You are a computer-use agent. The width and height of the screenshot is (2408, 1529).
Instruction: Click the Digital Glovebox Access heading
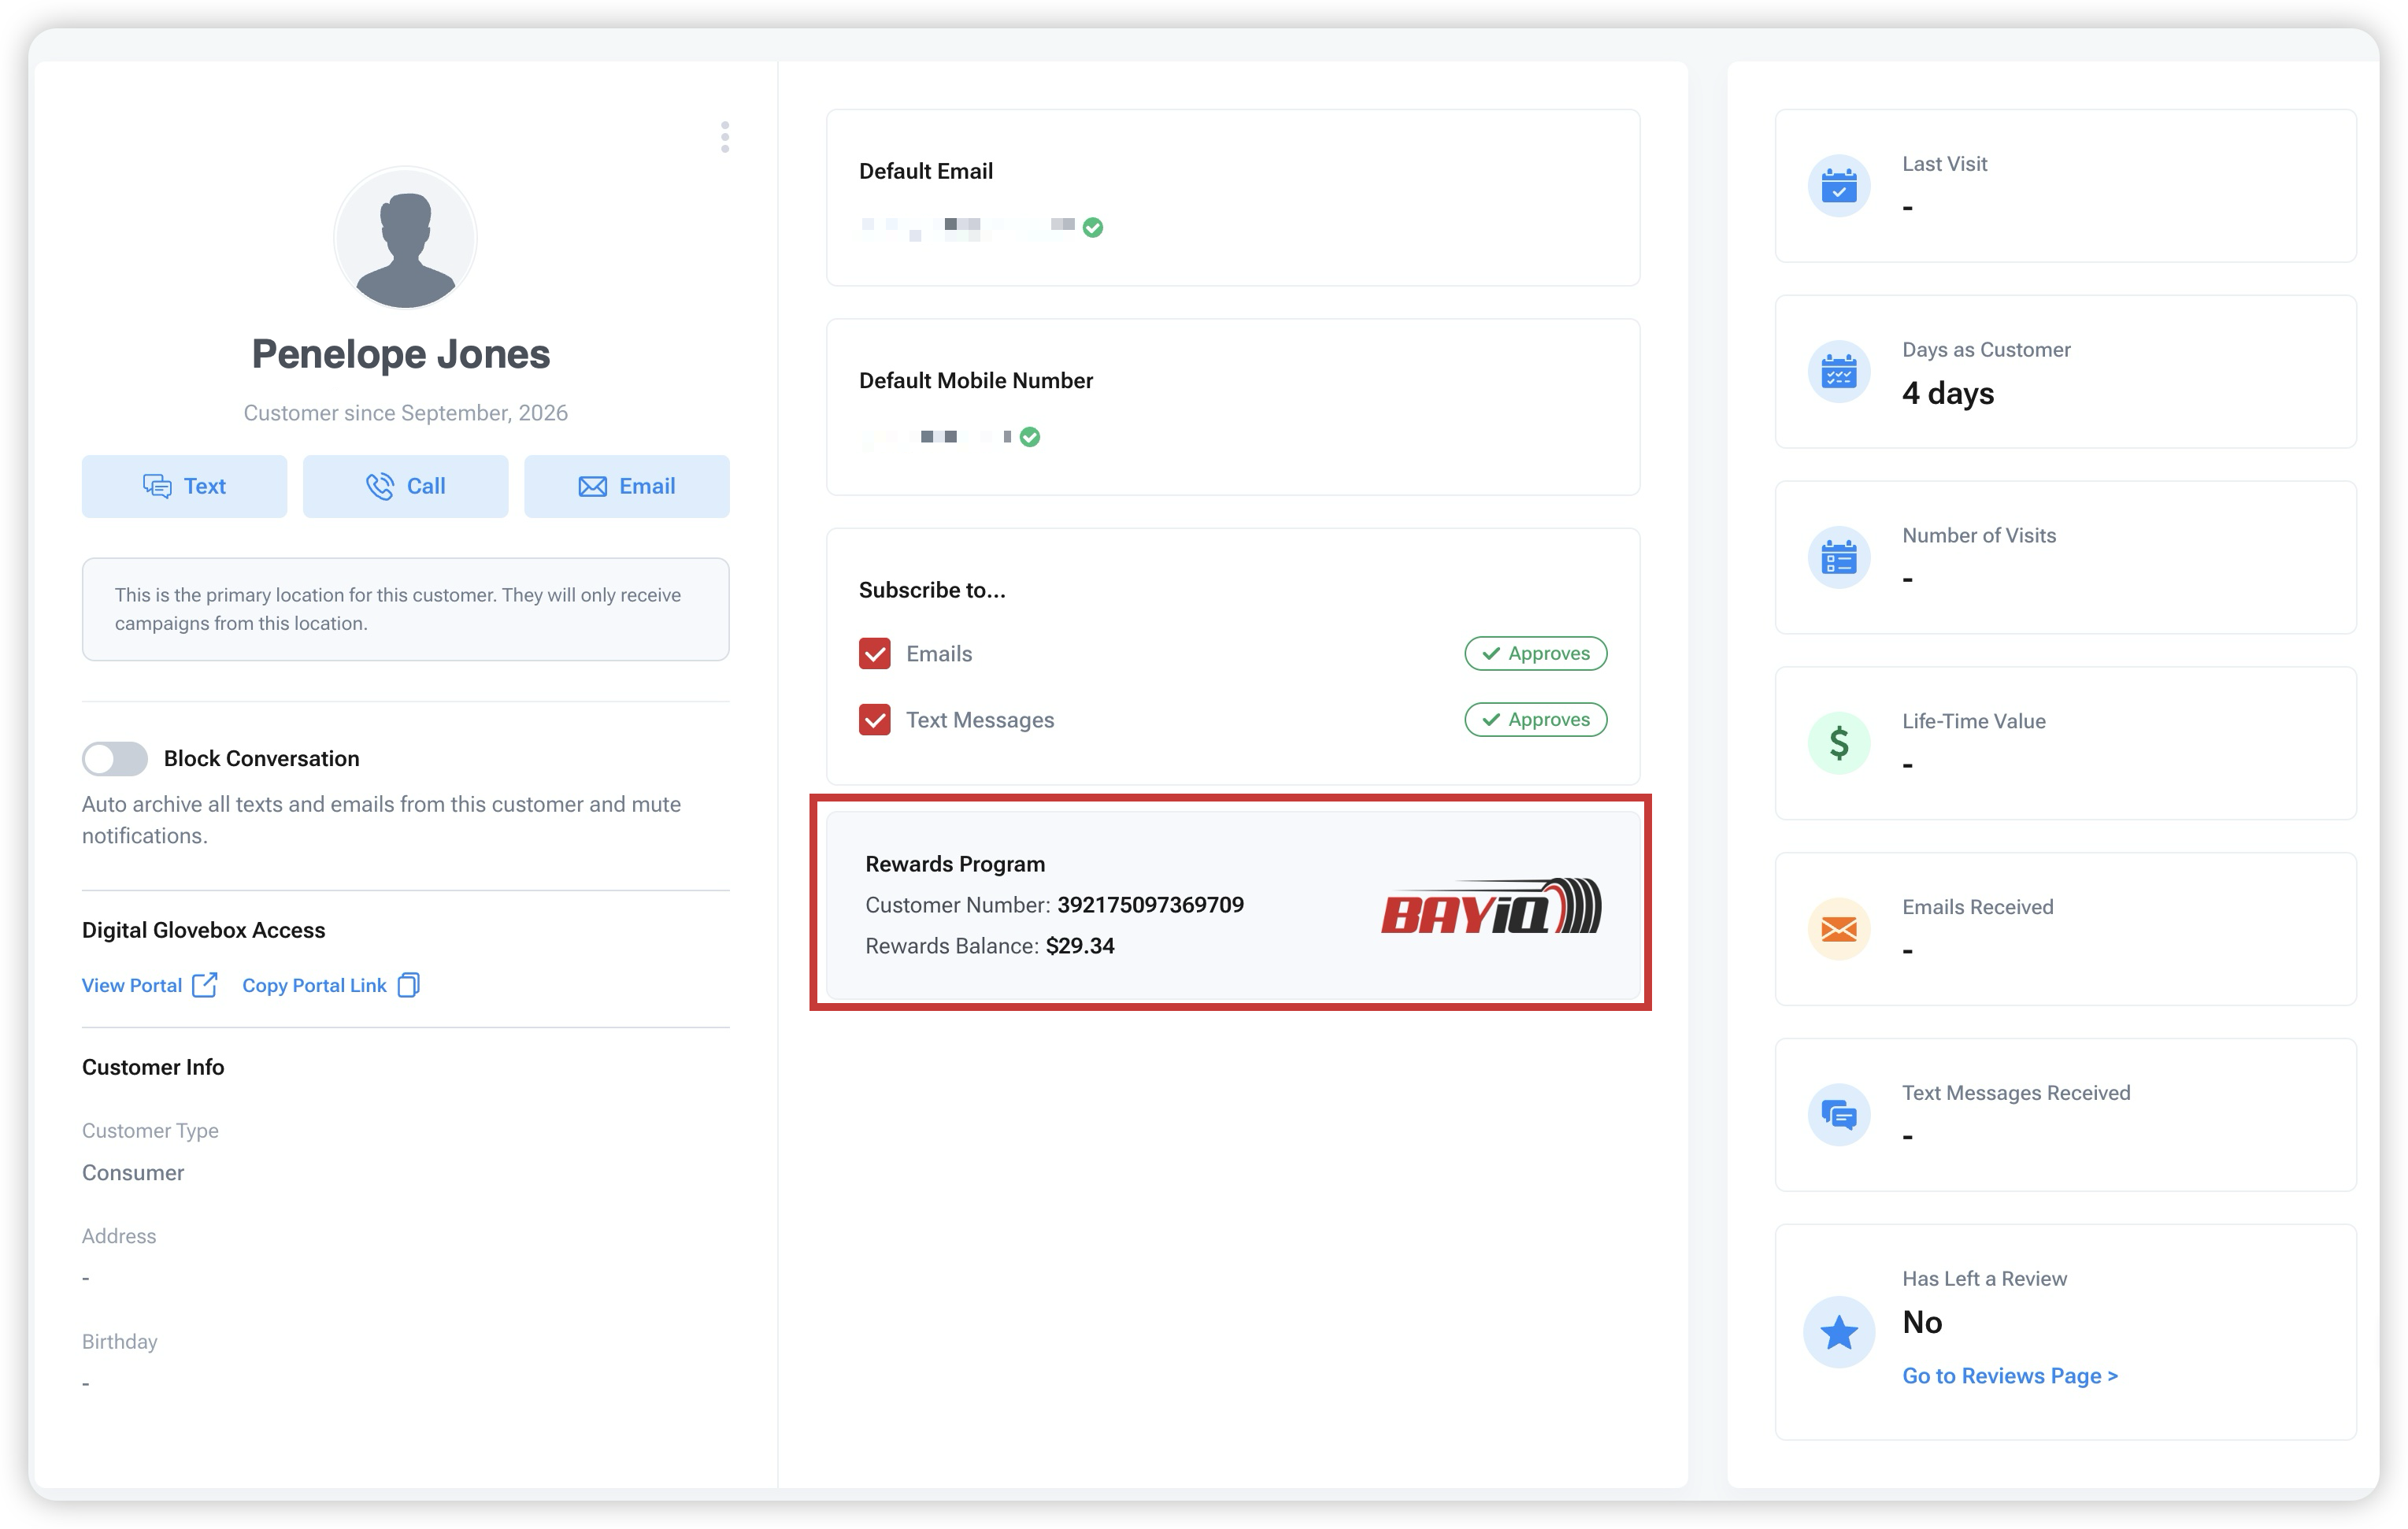click(204, 930)
